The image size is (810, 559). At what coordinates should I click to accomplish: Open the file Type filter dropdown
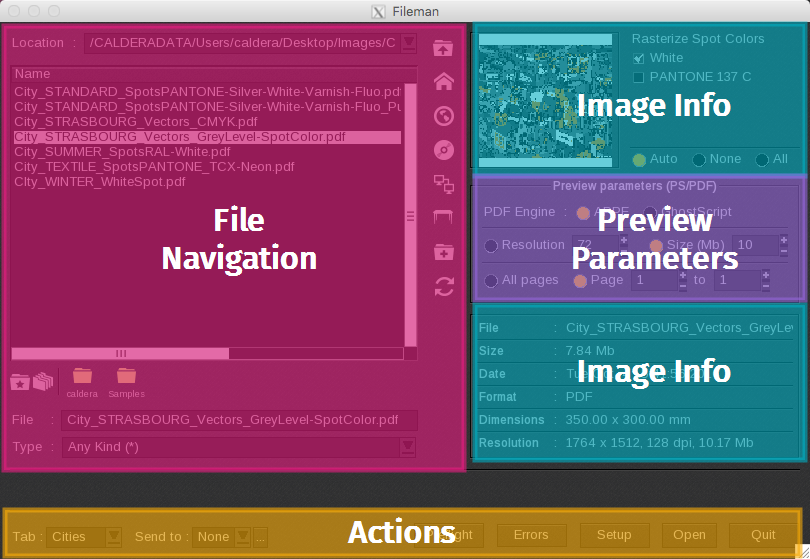tap(407, 447)
